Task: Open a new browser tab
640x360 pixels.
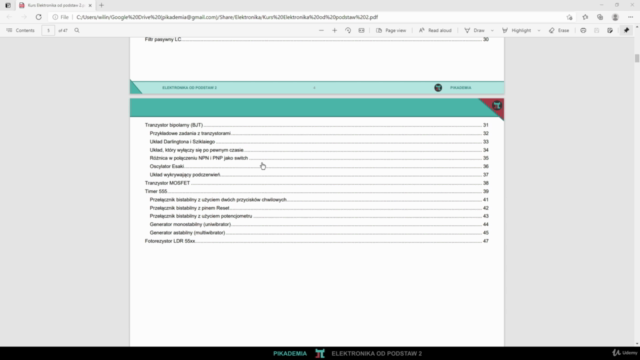Action: click(x=101, y=5)
